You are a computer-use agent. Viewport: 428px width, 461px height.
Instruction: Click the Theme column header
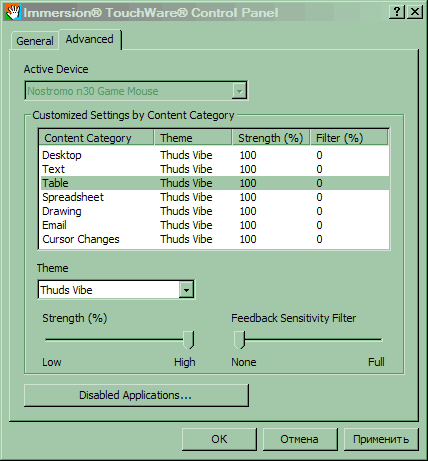pyautogui.click(x=193, y=138)
